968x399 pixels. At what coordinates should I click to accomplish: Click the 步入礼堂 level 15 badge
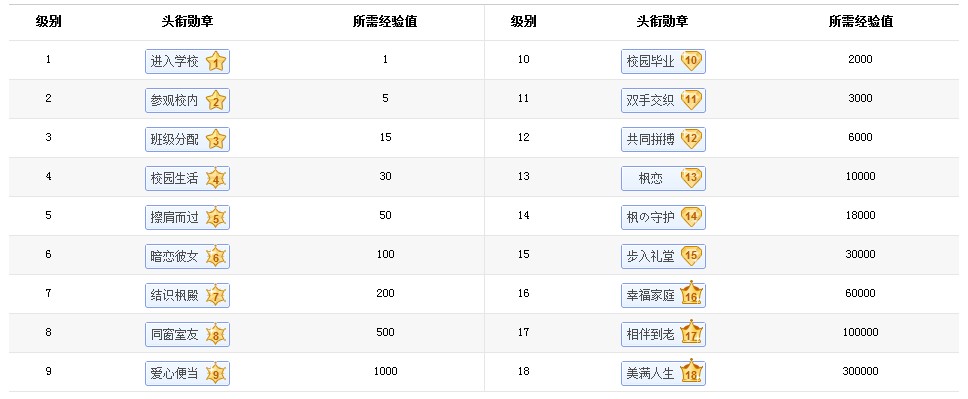pos(663,256)
